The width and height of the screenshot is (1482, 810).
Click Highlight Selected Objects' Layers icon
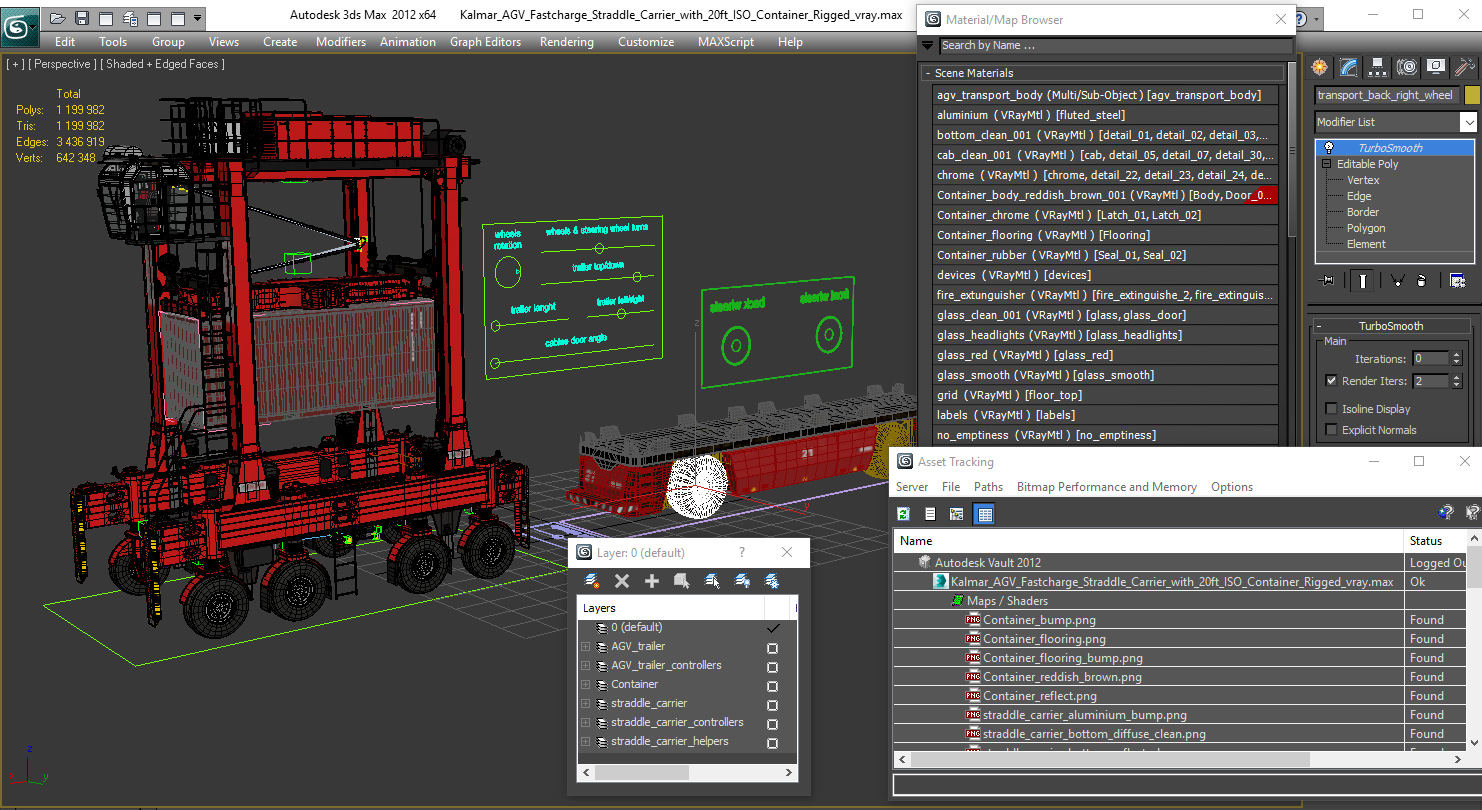pyautogui.click(x=712, y=581)
